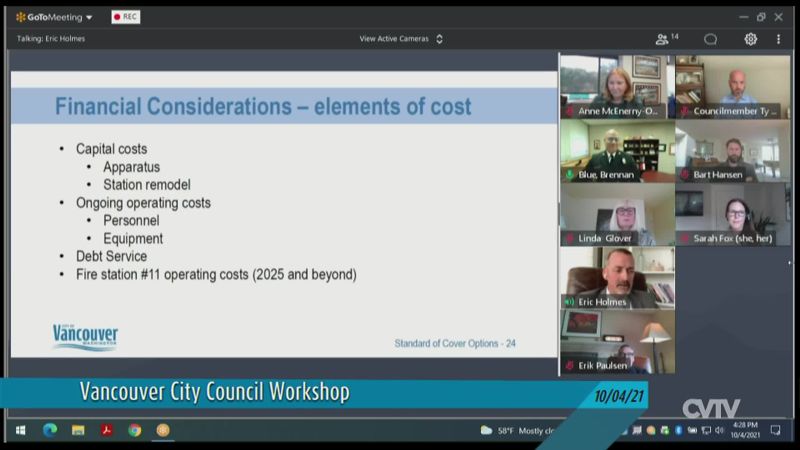Open GoToMeeting settings gear
Screen dimensions: 800x450
750,39
